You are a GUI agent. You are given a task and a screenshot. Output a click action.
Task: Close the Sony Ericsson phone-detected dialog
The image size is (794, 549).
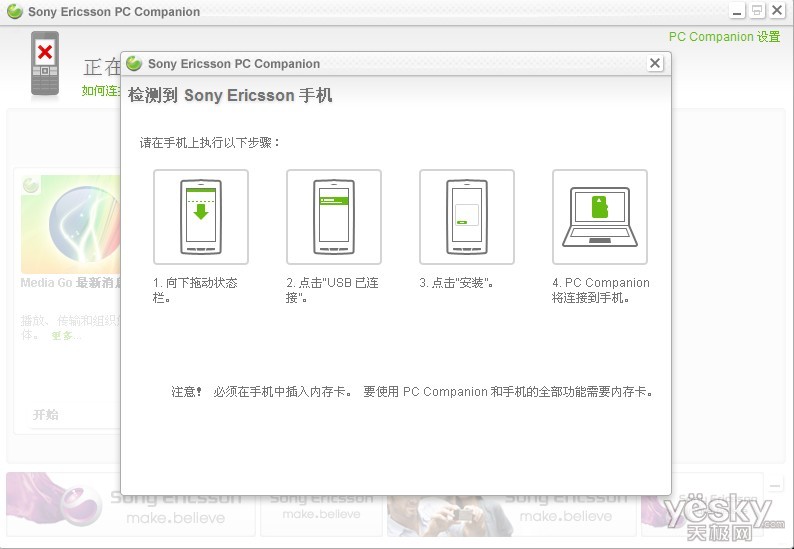655,63
